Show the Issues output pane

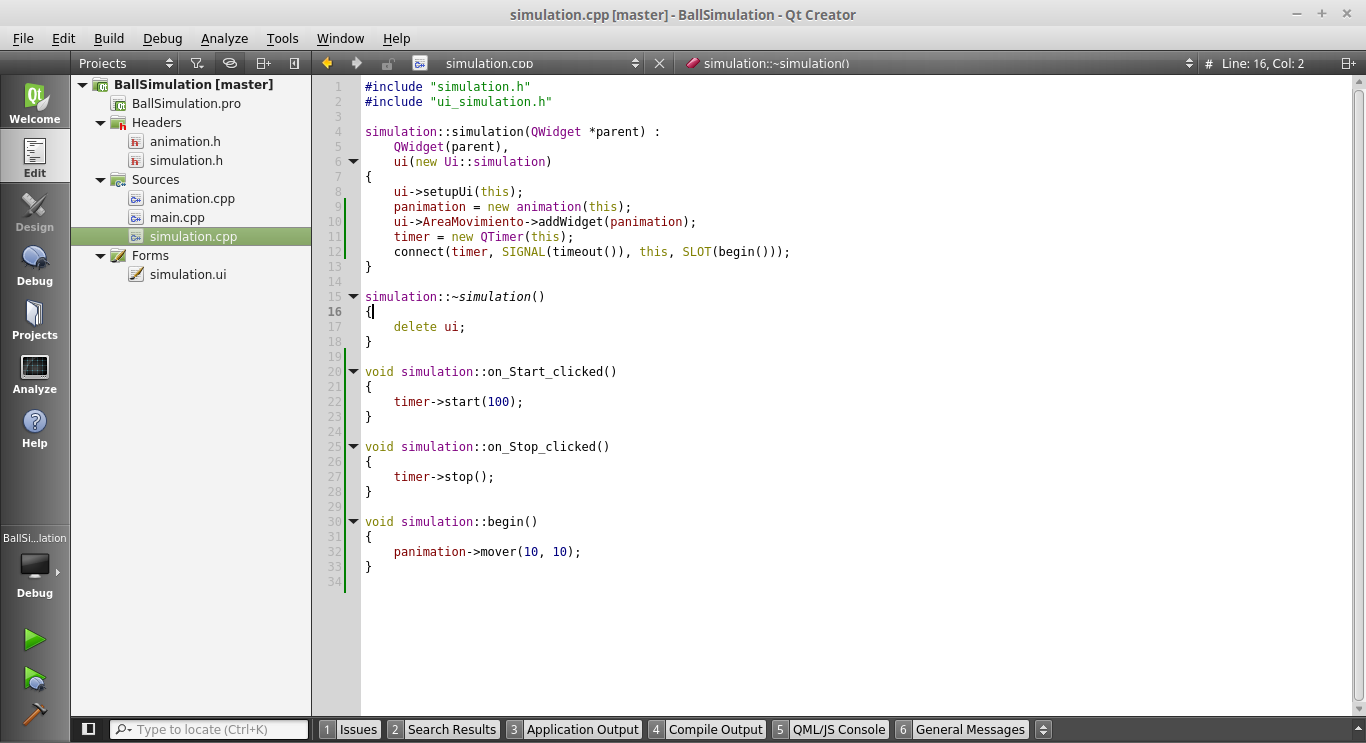[349, 729]
